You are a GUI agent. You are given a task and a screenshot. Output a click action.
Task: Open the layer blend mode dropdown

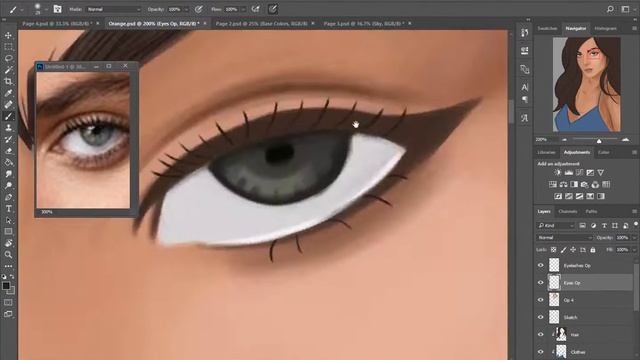click(564, 238)
